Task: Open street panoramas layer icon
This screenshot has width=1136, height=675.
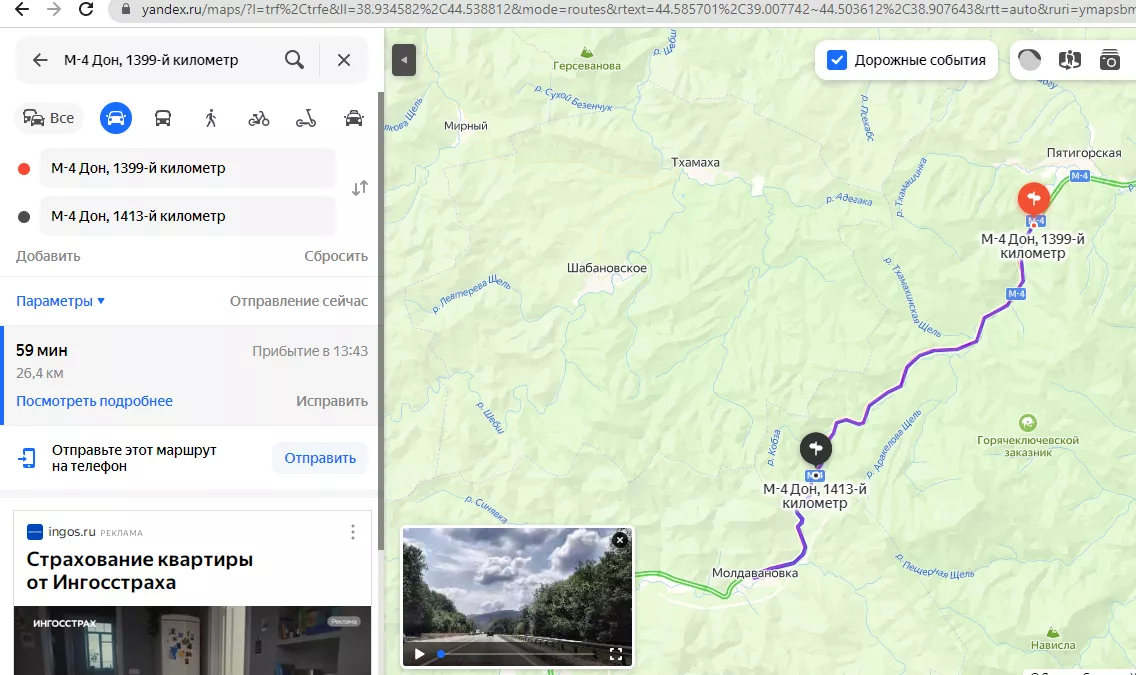Action: [1069, 60]
